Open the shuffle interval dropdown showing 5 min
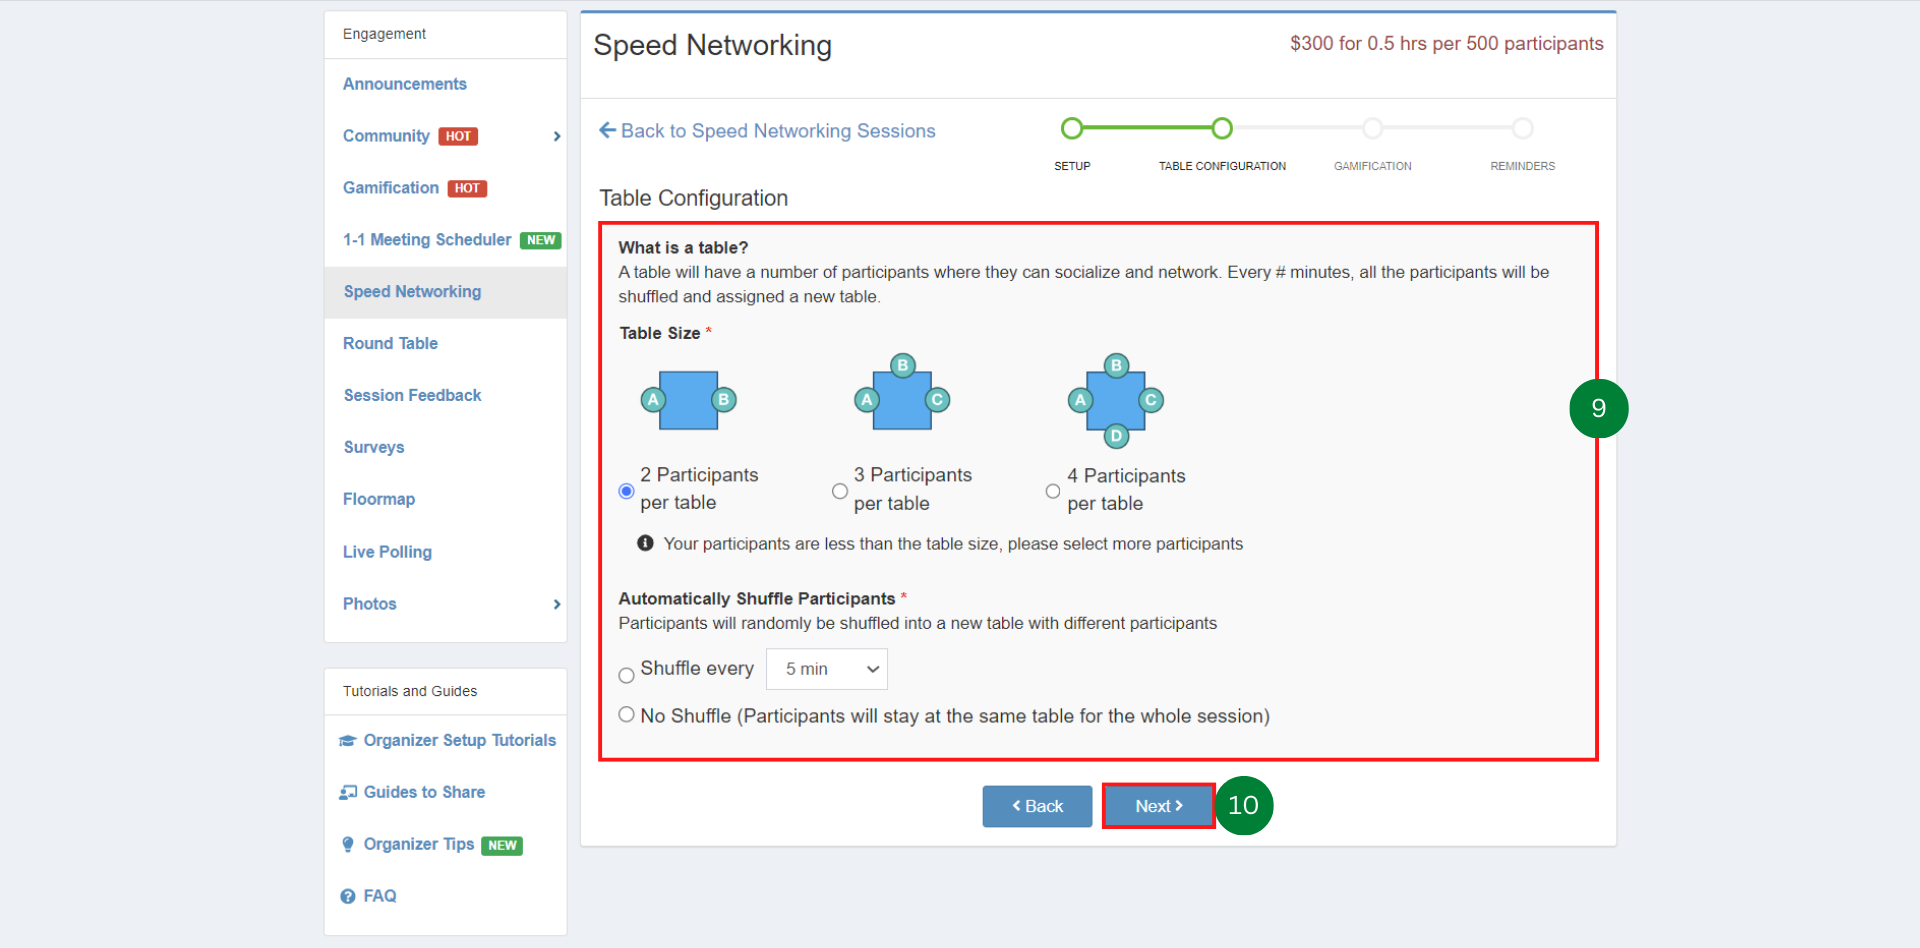 click(x=826, y=669)
